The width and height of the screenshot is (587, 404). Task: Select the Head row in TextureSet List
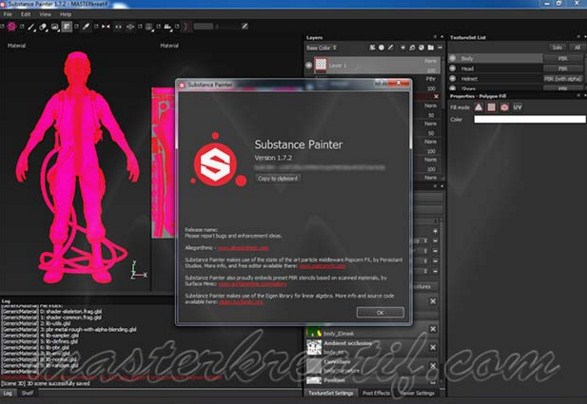[495, 69]
